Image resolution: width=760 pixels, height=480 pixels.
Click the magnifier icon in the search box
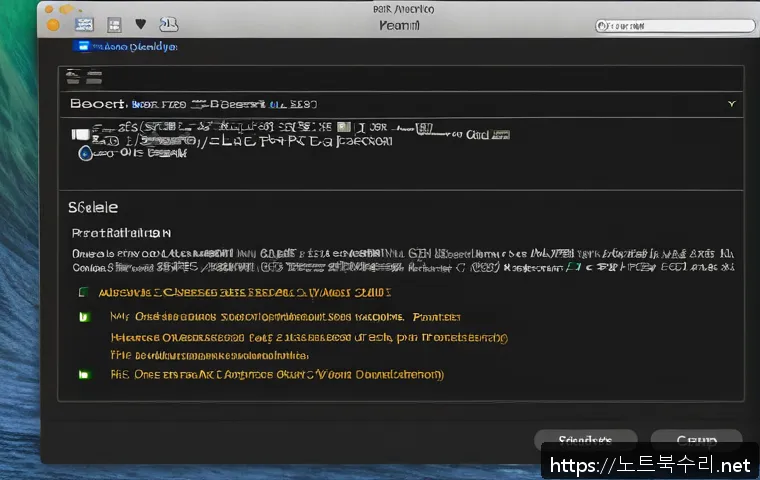(603, 24)
